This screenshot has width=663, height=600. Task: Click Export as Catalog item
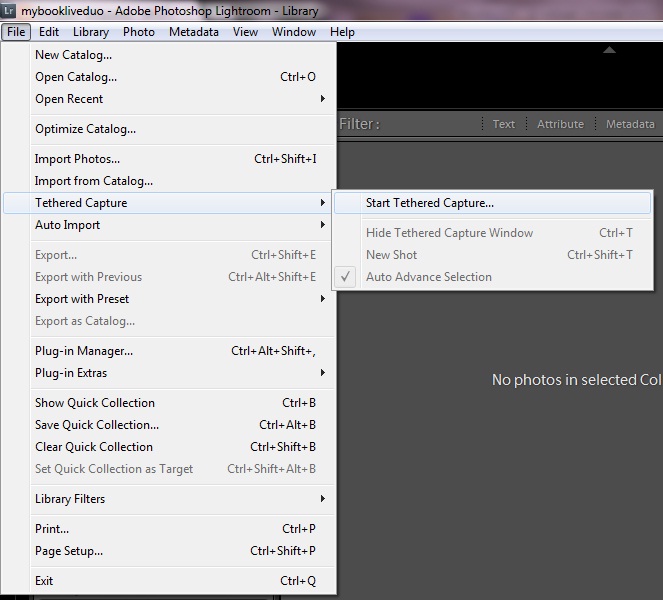click(x=169, y=321)
